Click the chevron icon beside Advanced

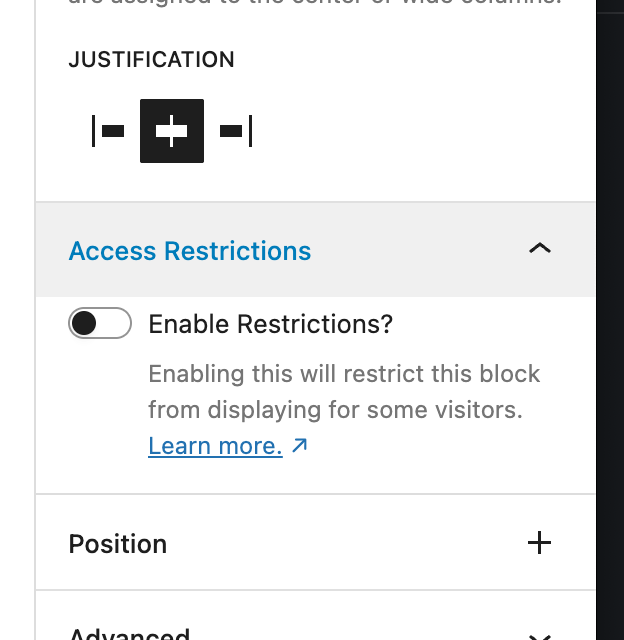coord(540,637)
